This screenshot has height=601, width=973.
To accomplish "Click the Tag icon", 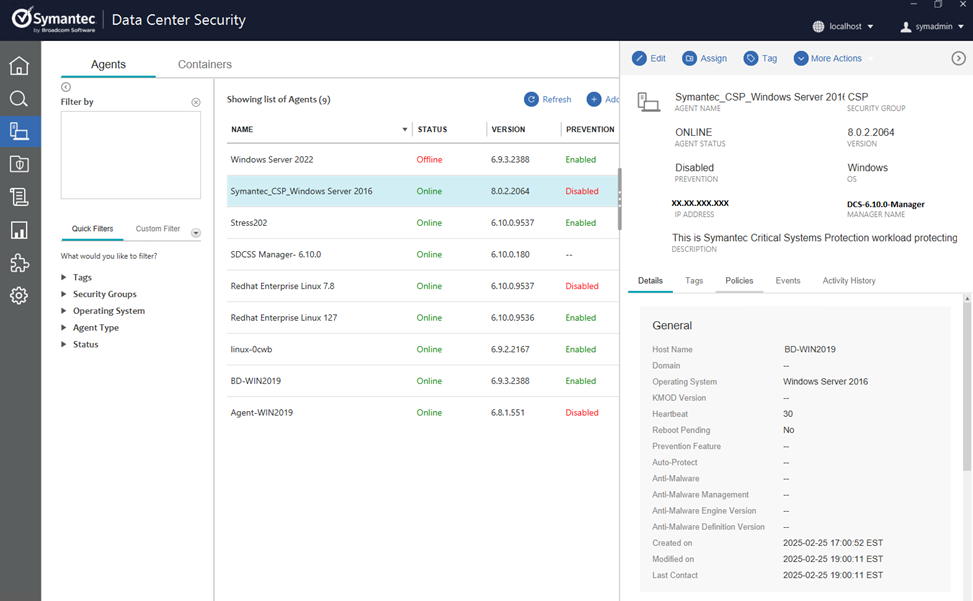I will (751, 58).
